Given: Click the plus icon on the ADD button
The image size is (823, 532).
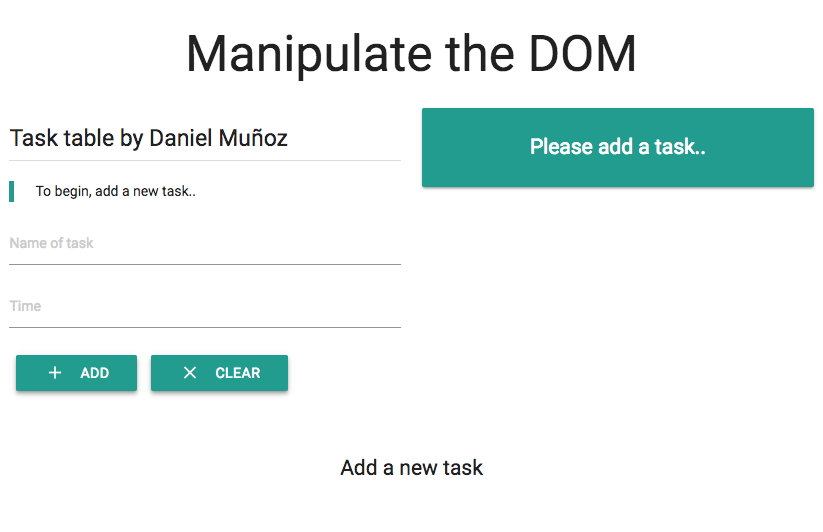Looking at the screenshot, I should pos(55,373).
